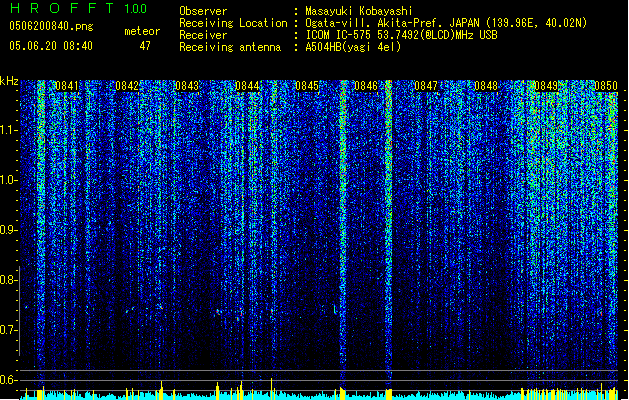Image resolution: width=629 pixels, height=400 pixels.
Task: Click the 0843 time marker
Action: point(187,86)
